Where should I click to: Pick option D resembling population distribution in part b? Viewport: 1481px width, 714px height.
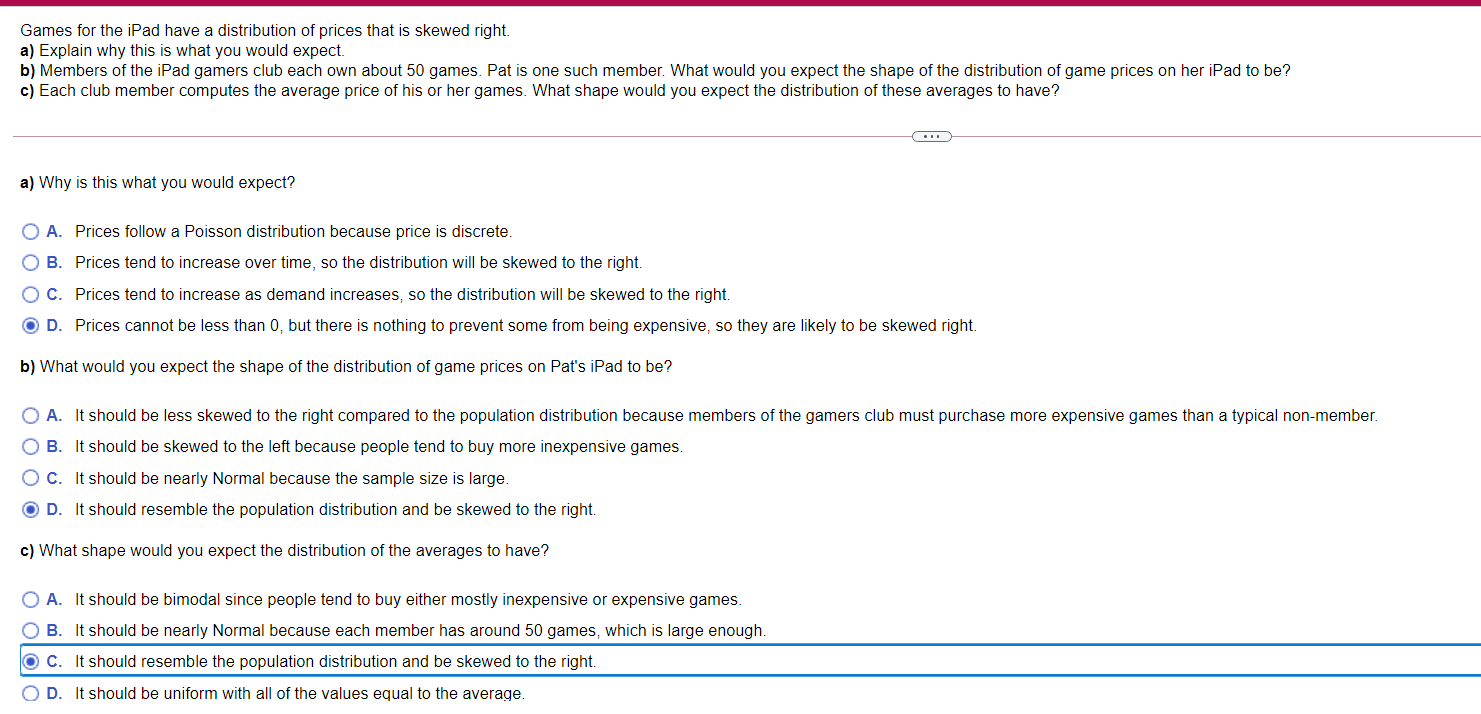pyautogui.click(x=30, y=509)
